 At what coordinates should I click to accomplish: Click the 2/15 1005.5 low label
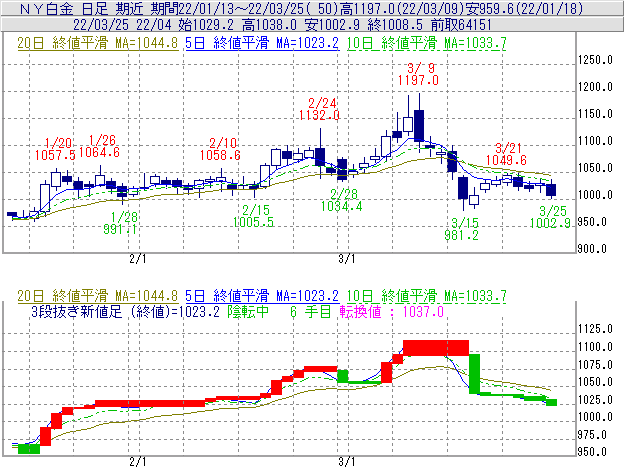pyautogui.click(x=254, y=216)
